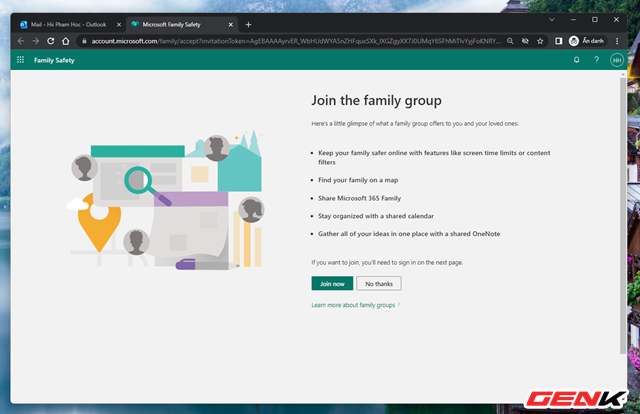This screenshot has width=640, height=414.
Task: Click the family group illustration
Action: pyautogui.click(x=166, y=200)
